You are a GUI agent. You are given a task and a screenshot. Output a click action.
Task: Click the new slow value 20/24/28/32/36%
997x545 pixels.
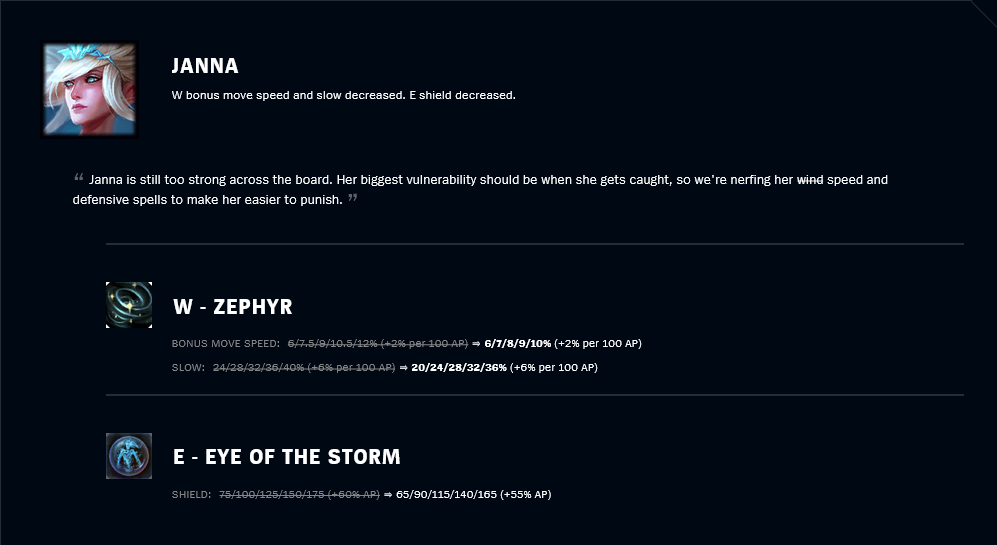[459, 368]
